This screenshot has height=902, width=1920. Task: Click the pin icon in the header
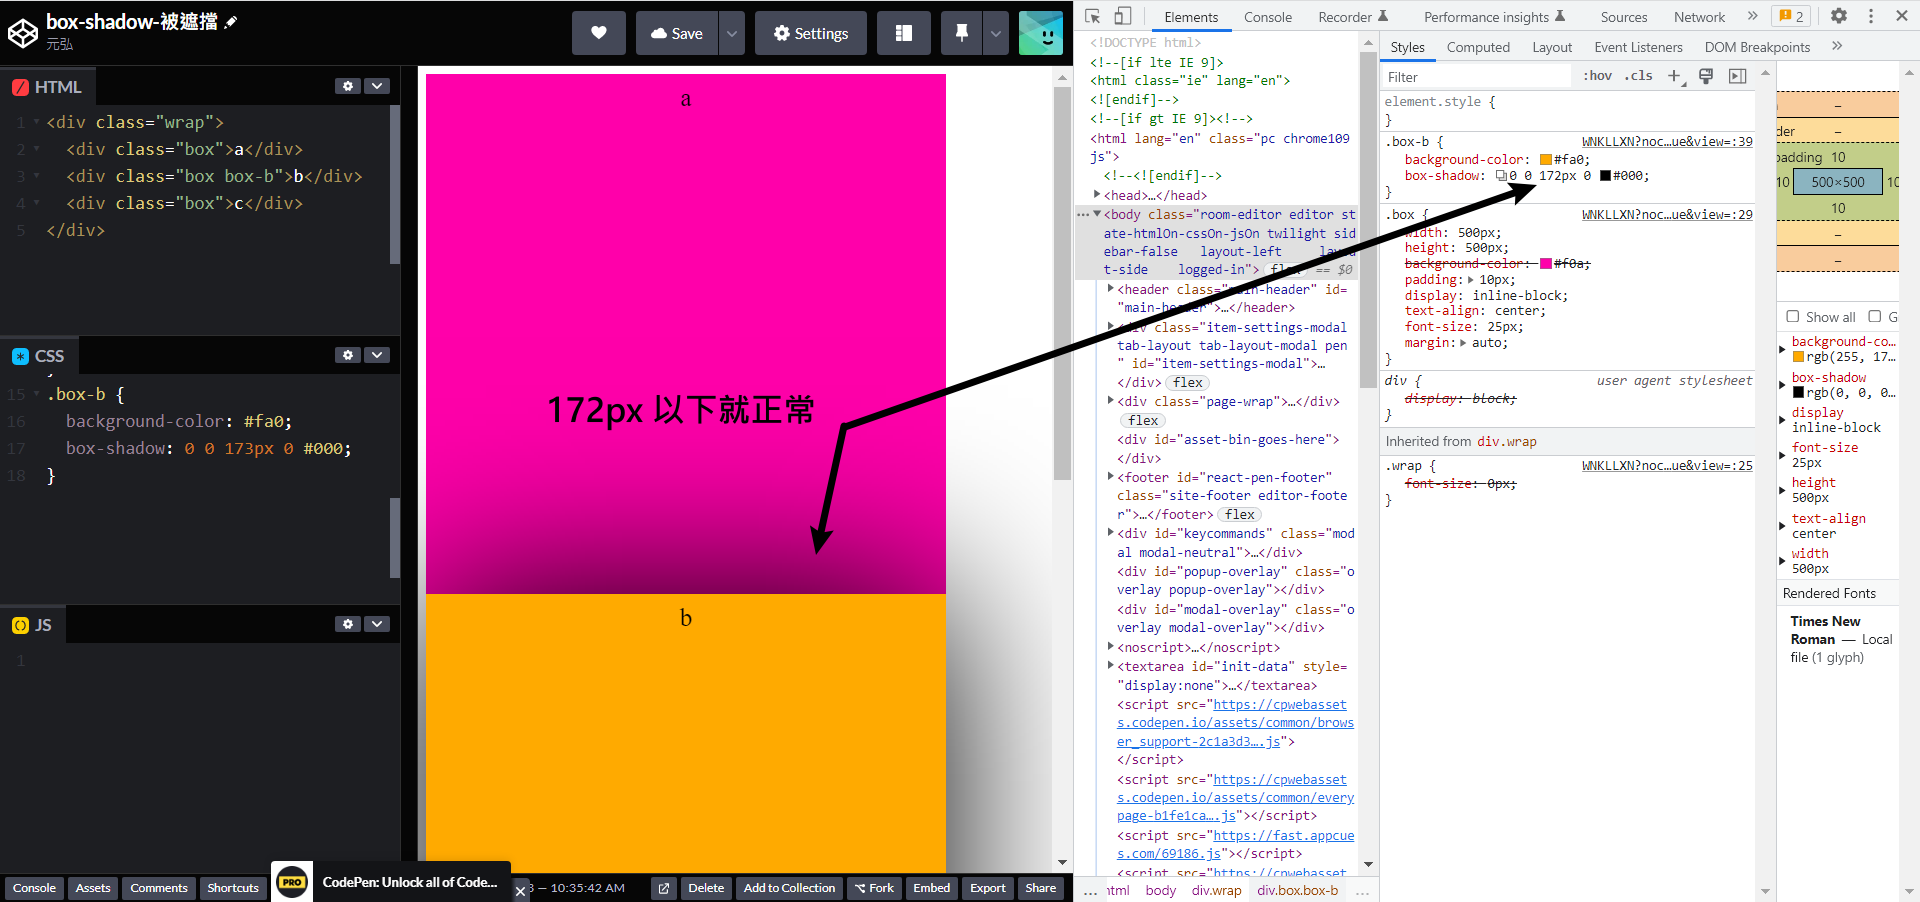[961, 33]
